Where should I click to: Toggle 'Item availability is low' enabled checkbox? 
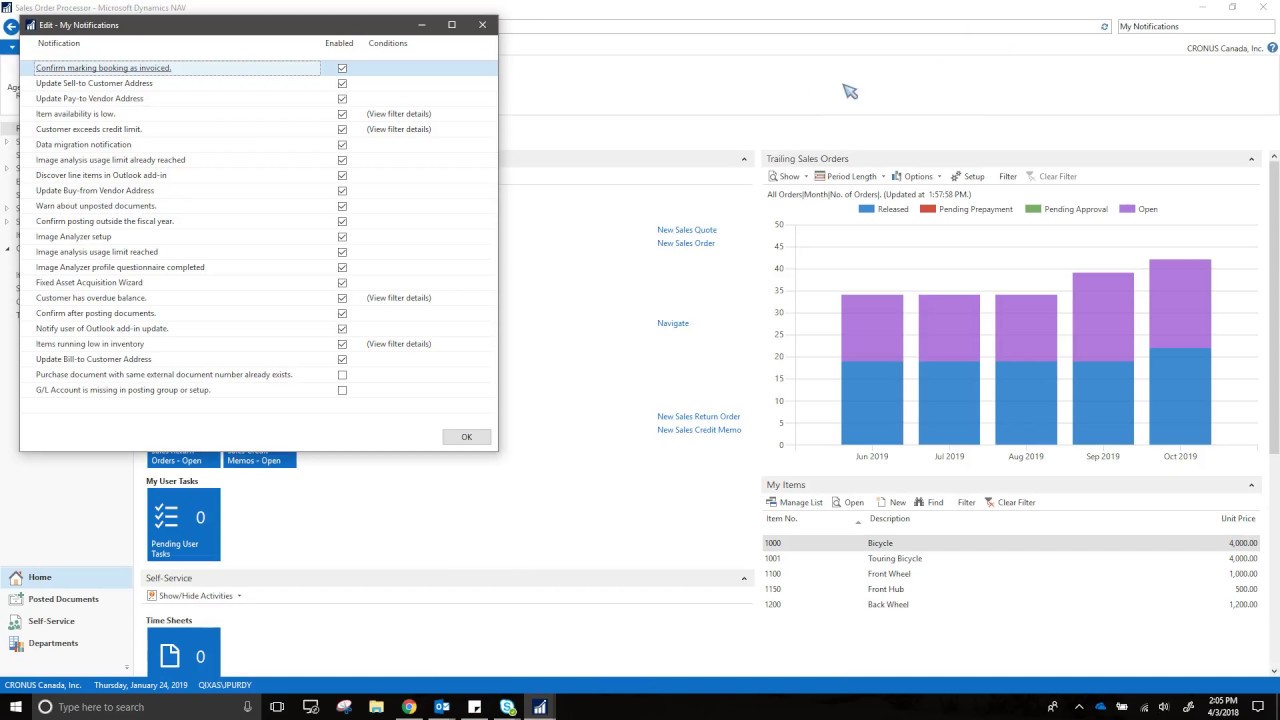point(342,114)
